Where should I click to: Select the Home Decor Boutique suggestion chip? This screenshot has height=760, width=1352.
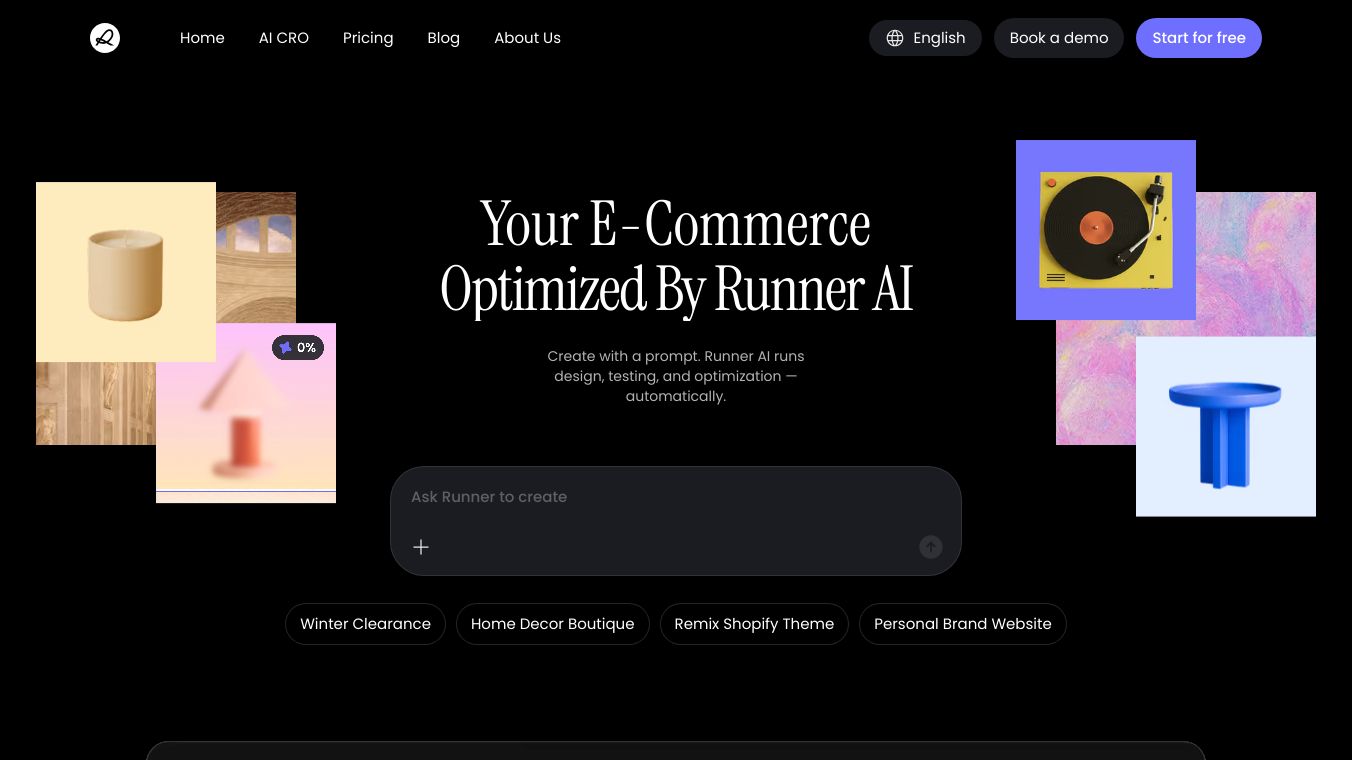[x=552, y=624]
